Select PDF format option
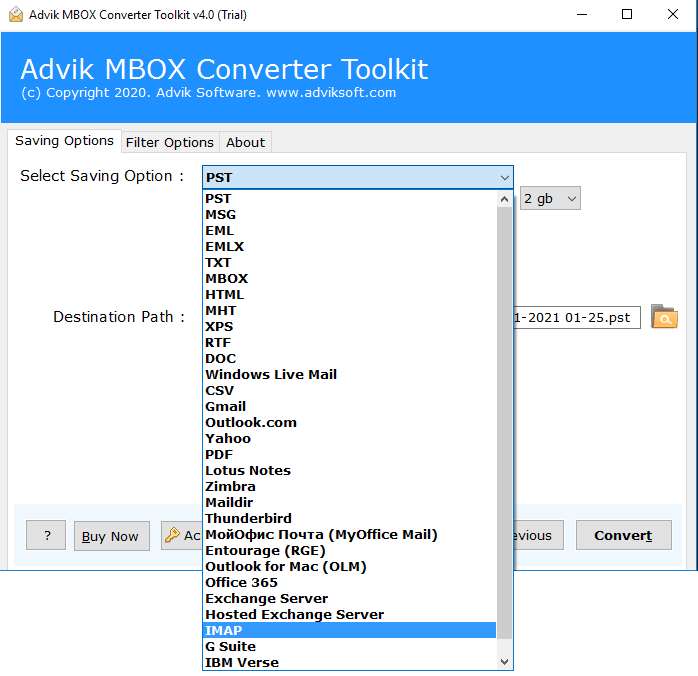Screen dimensions: 698x676 (349, 455)
